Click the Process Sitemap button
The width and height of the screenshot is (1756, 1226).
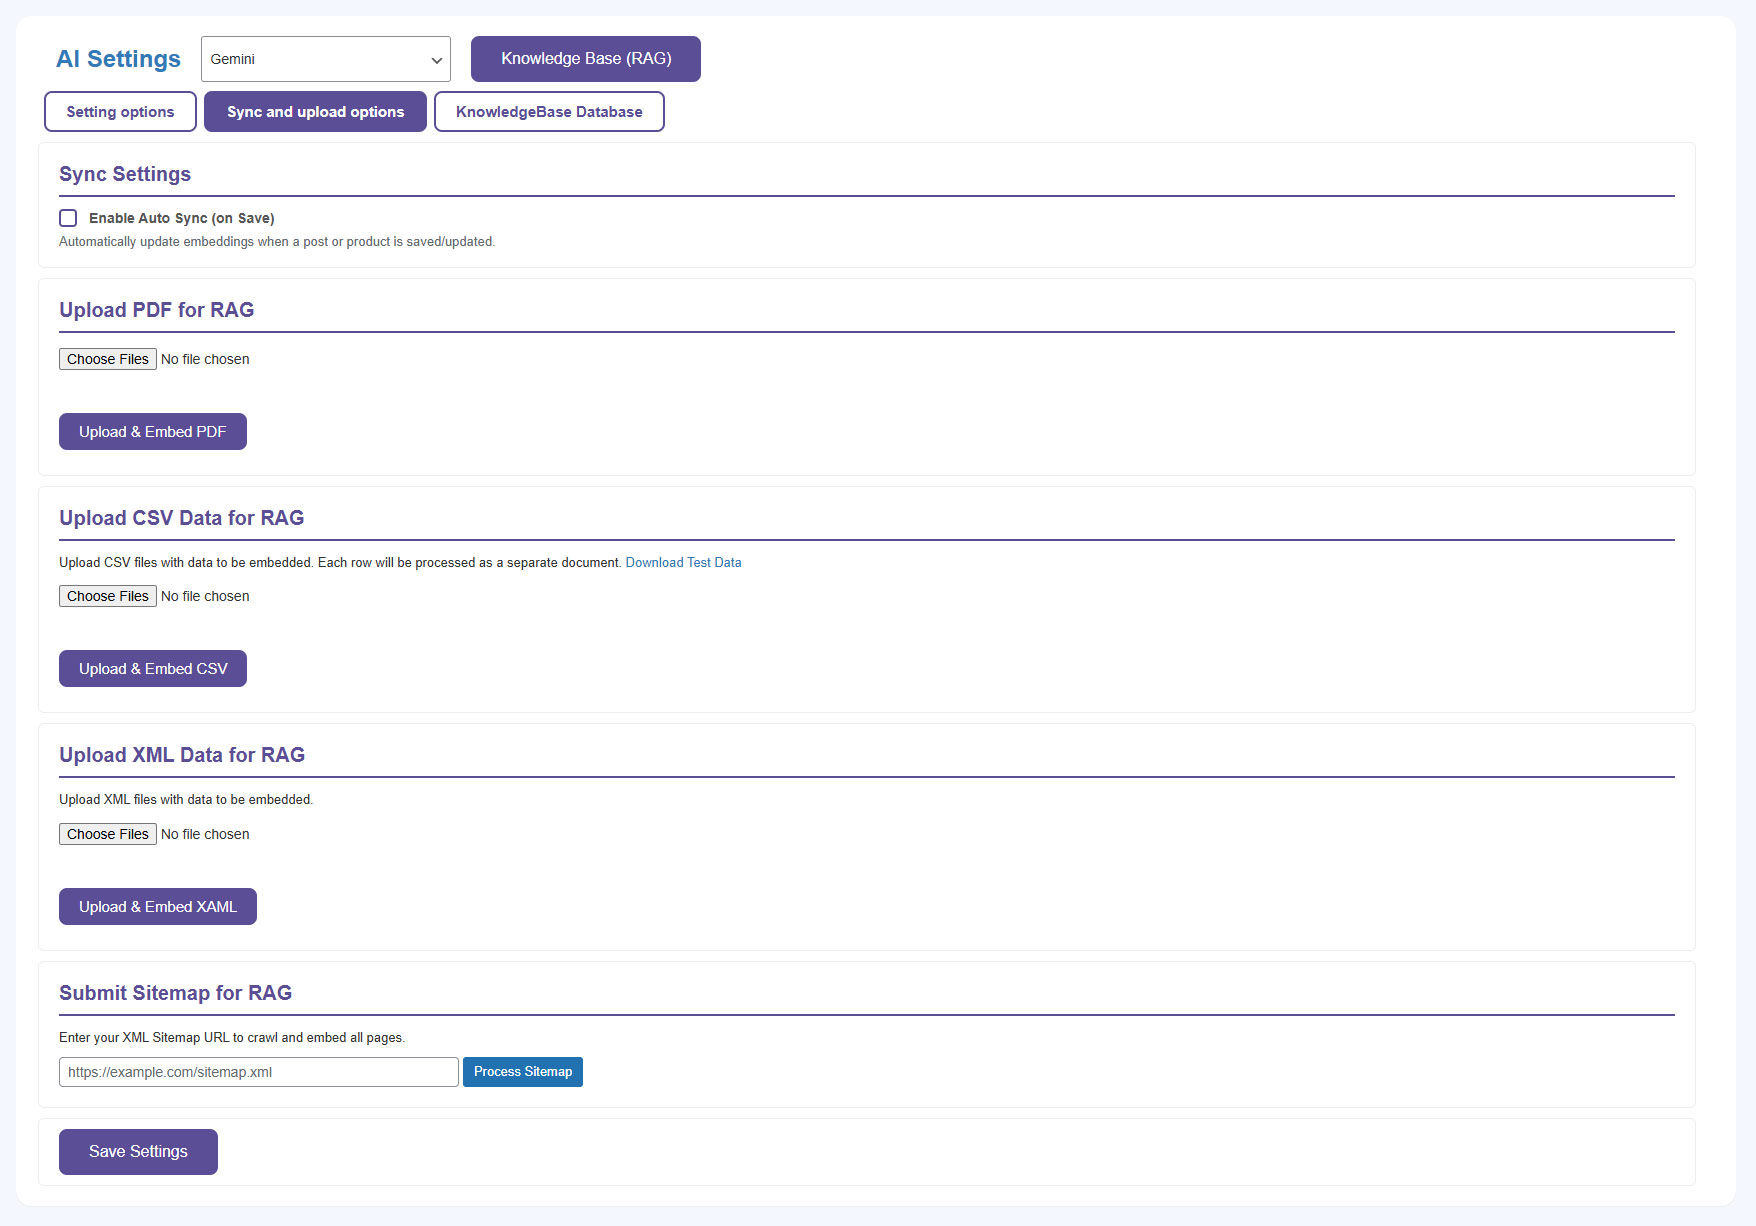pos(522,1072)
